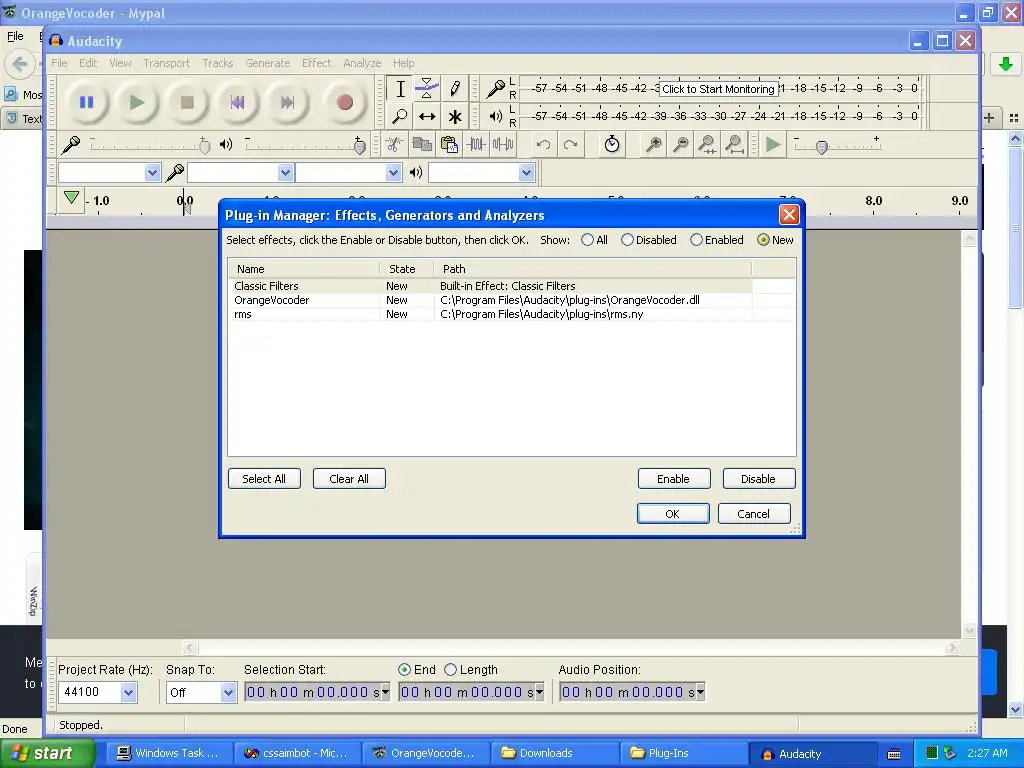Screen dimensions: 1024x768
Task: Click the Fit Selection zoom icon
Action: point(707,144)
